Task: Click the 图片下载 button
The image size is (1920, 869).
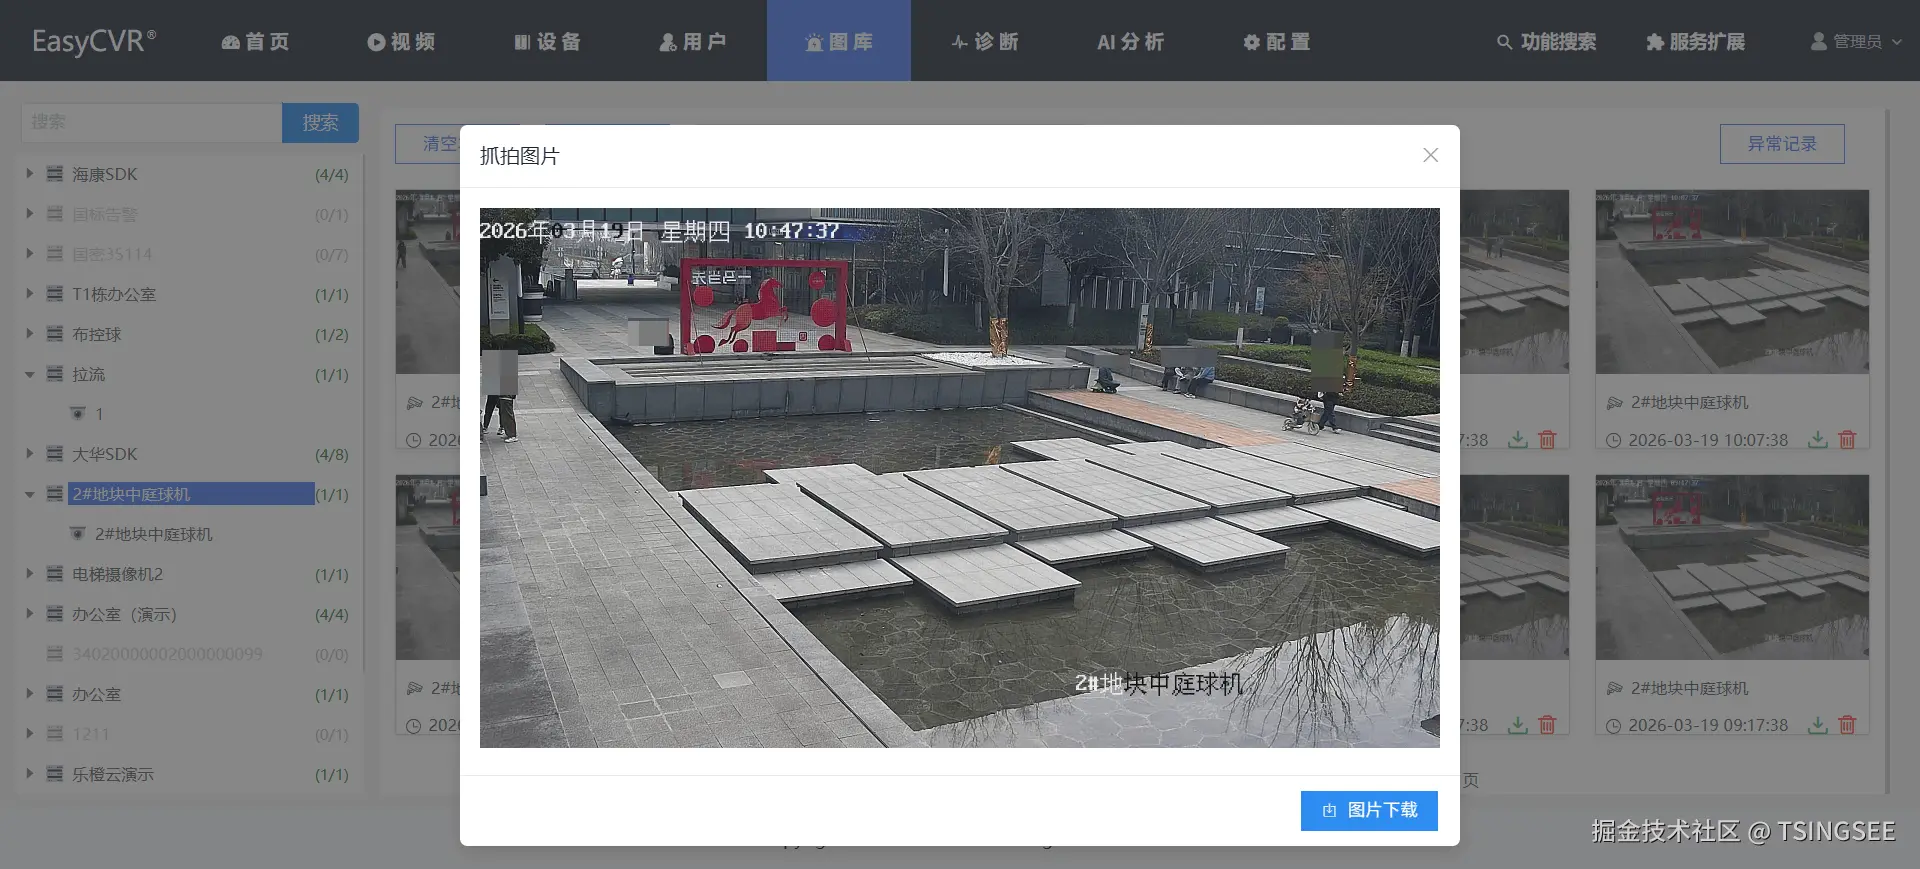Action: coord(1369,810)
